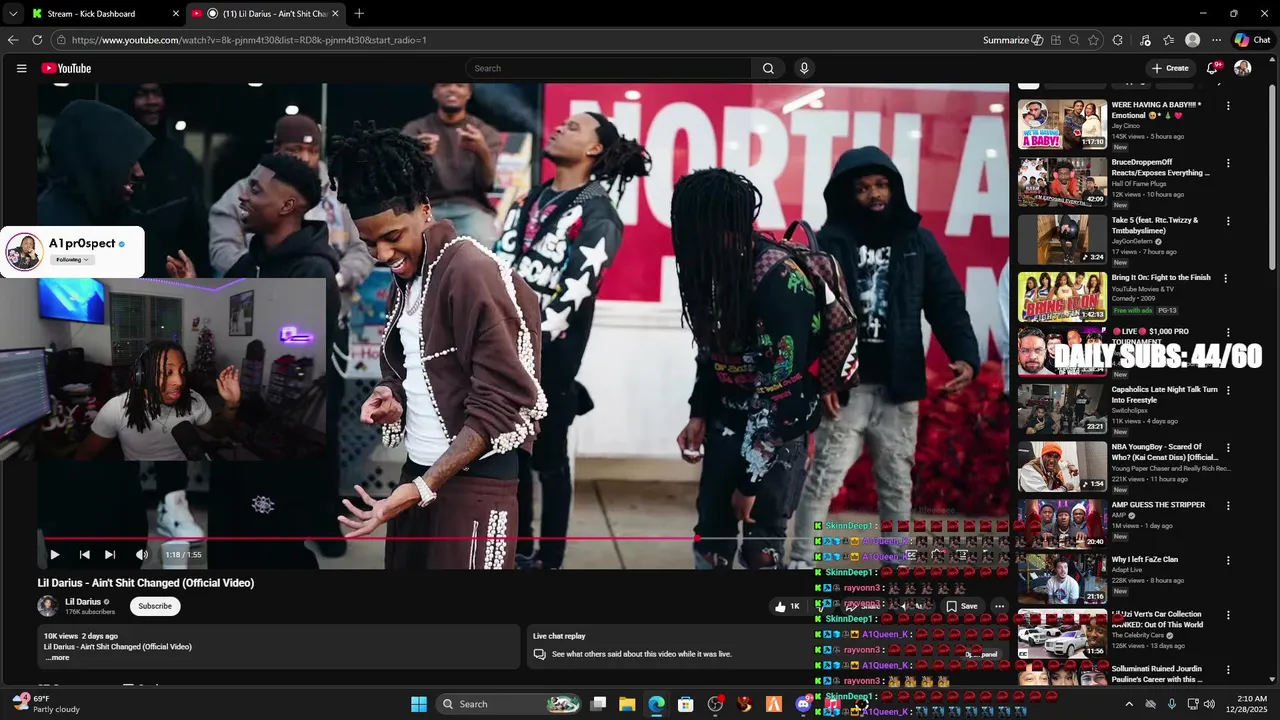Image resolution: width=1280 pixels, height=720 pixels.
Task: Skip to next video in player
Action: [x=110, y=554]
